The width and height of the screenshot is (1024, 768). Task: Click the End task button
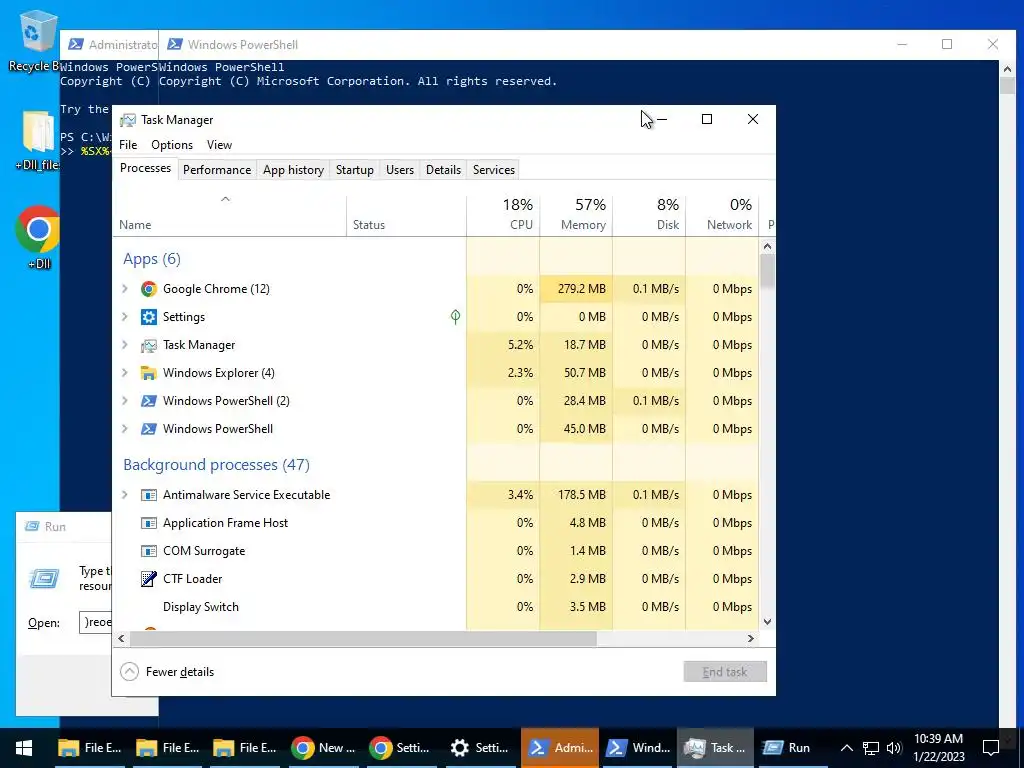click(725, 672)
